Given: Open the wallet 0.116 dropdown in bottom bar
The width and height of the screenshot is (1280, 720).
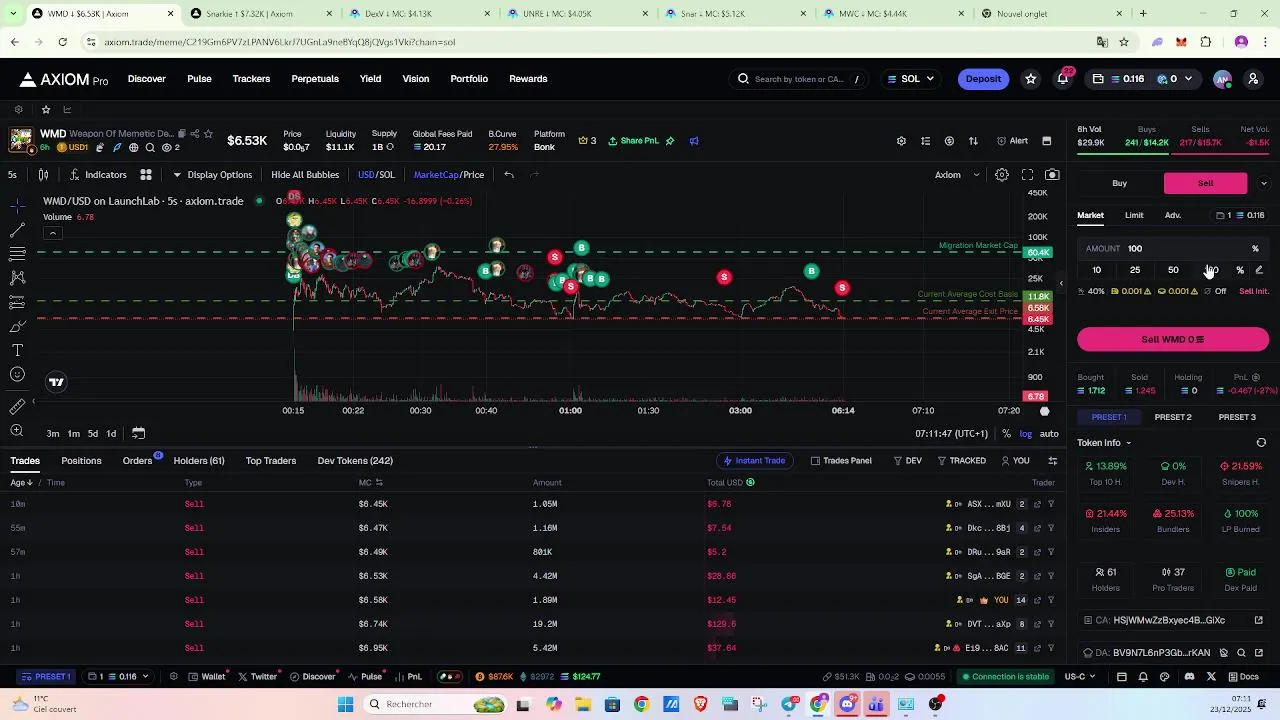Looking at the screenshot, I should (119, 677).
